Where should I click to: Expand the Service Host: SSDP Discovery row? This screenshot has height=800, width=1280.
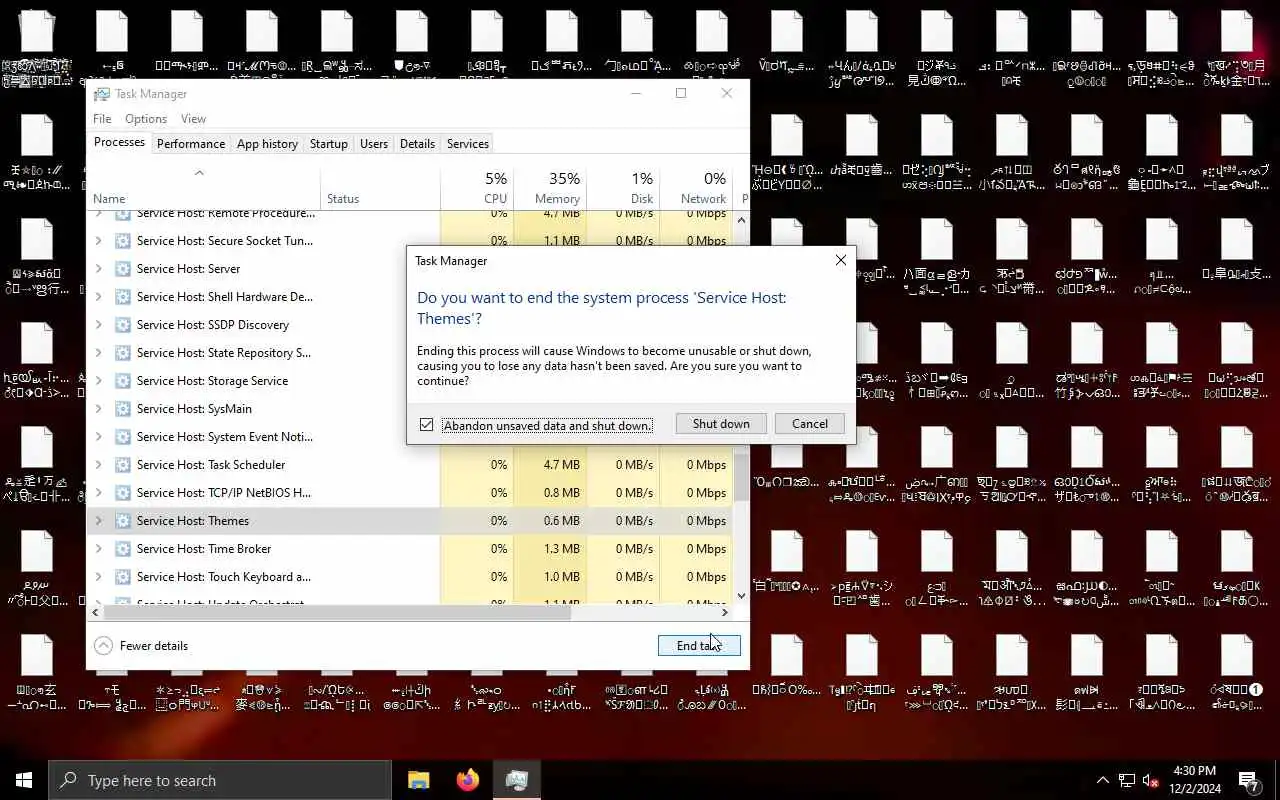98,325
